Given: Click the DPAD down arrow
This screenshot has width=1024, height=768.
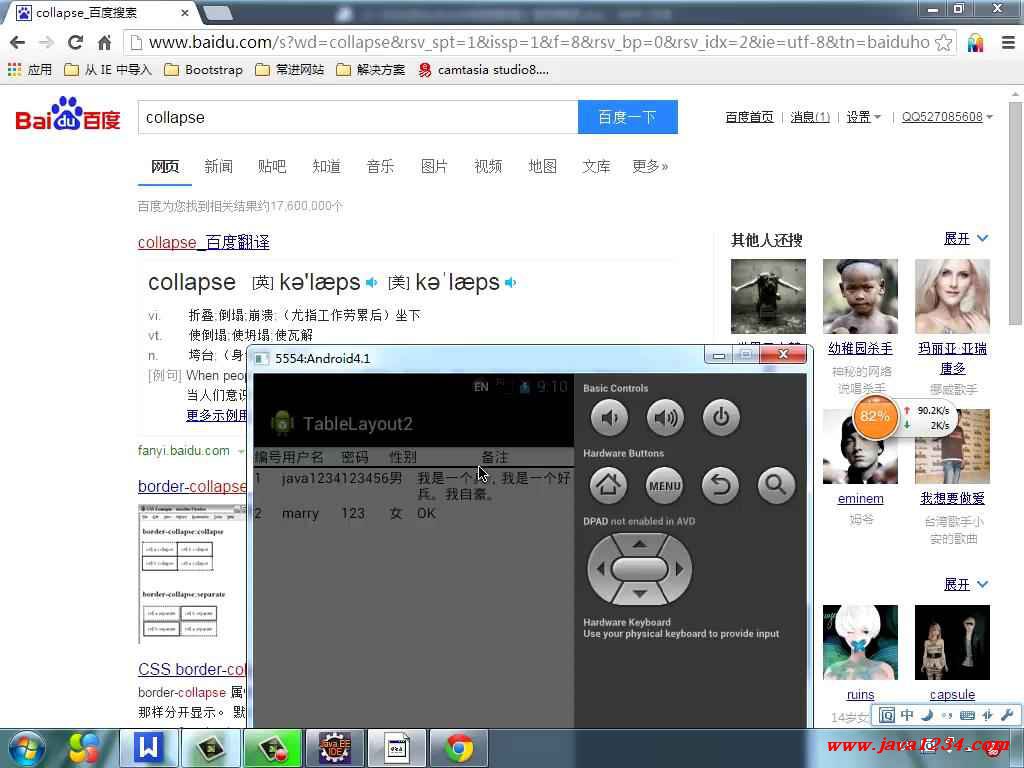Looking at the screenshot, I should (639, 593).
